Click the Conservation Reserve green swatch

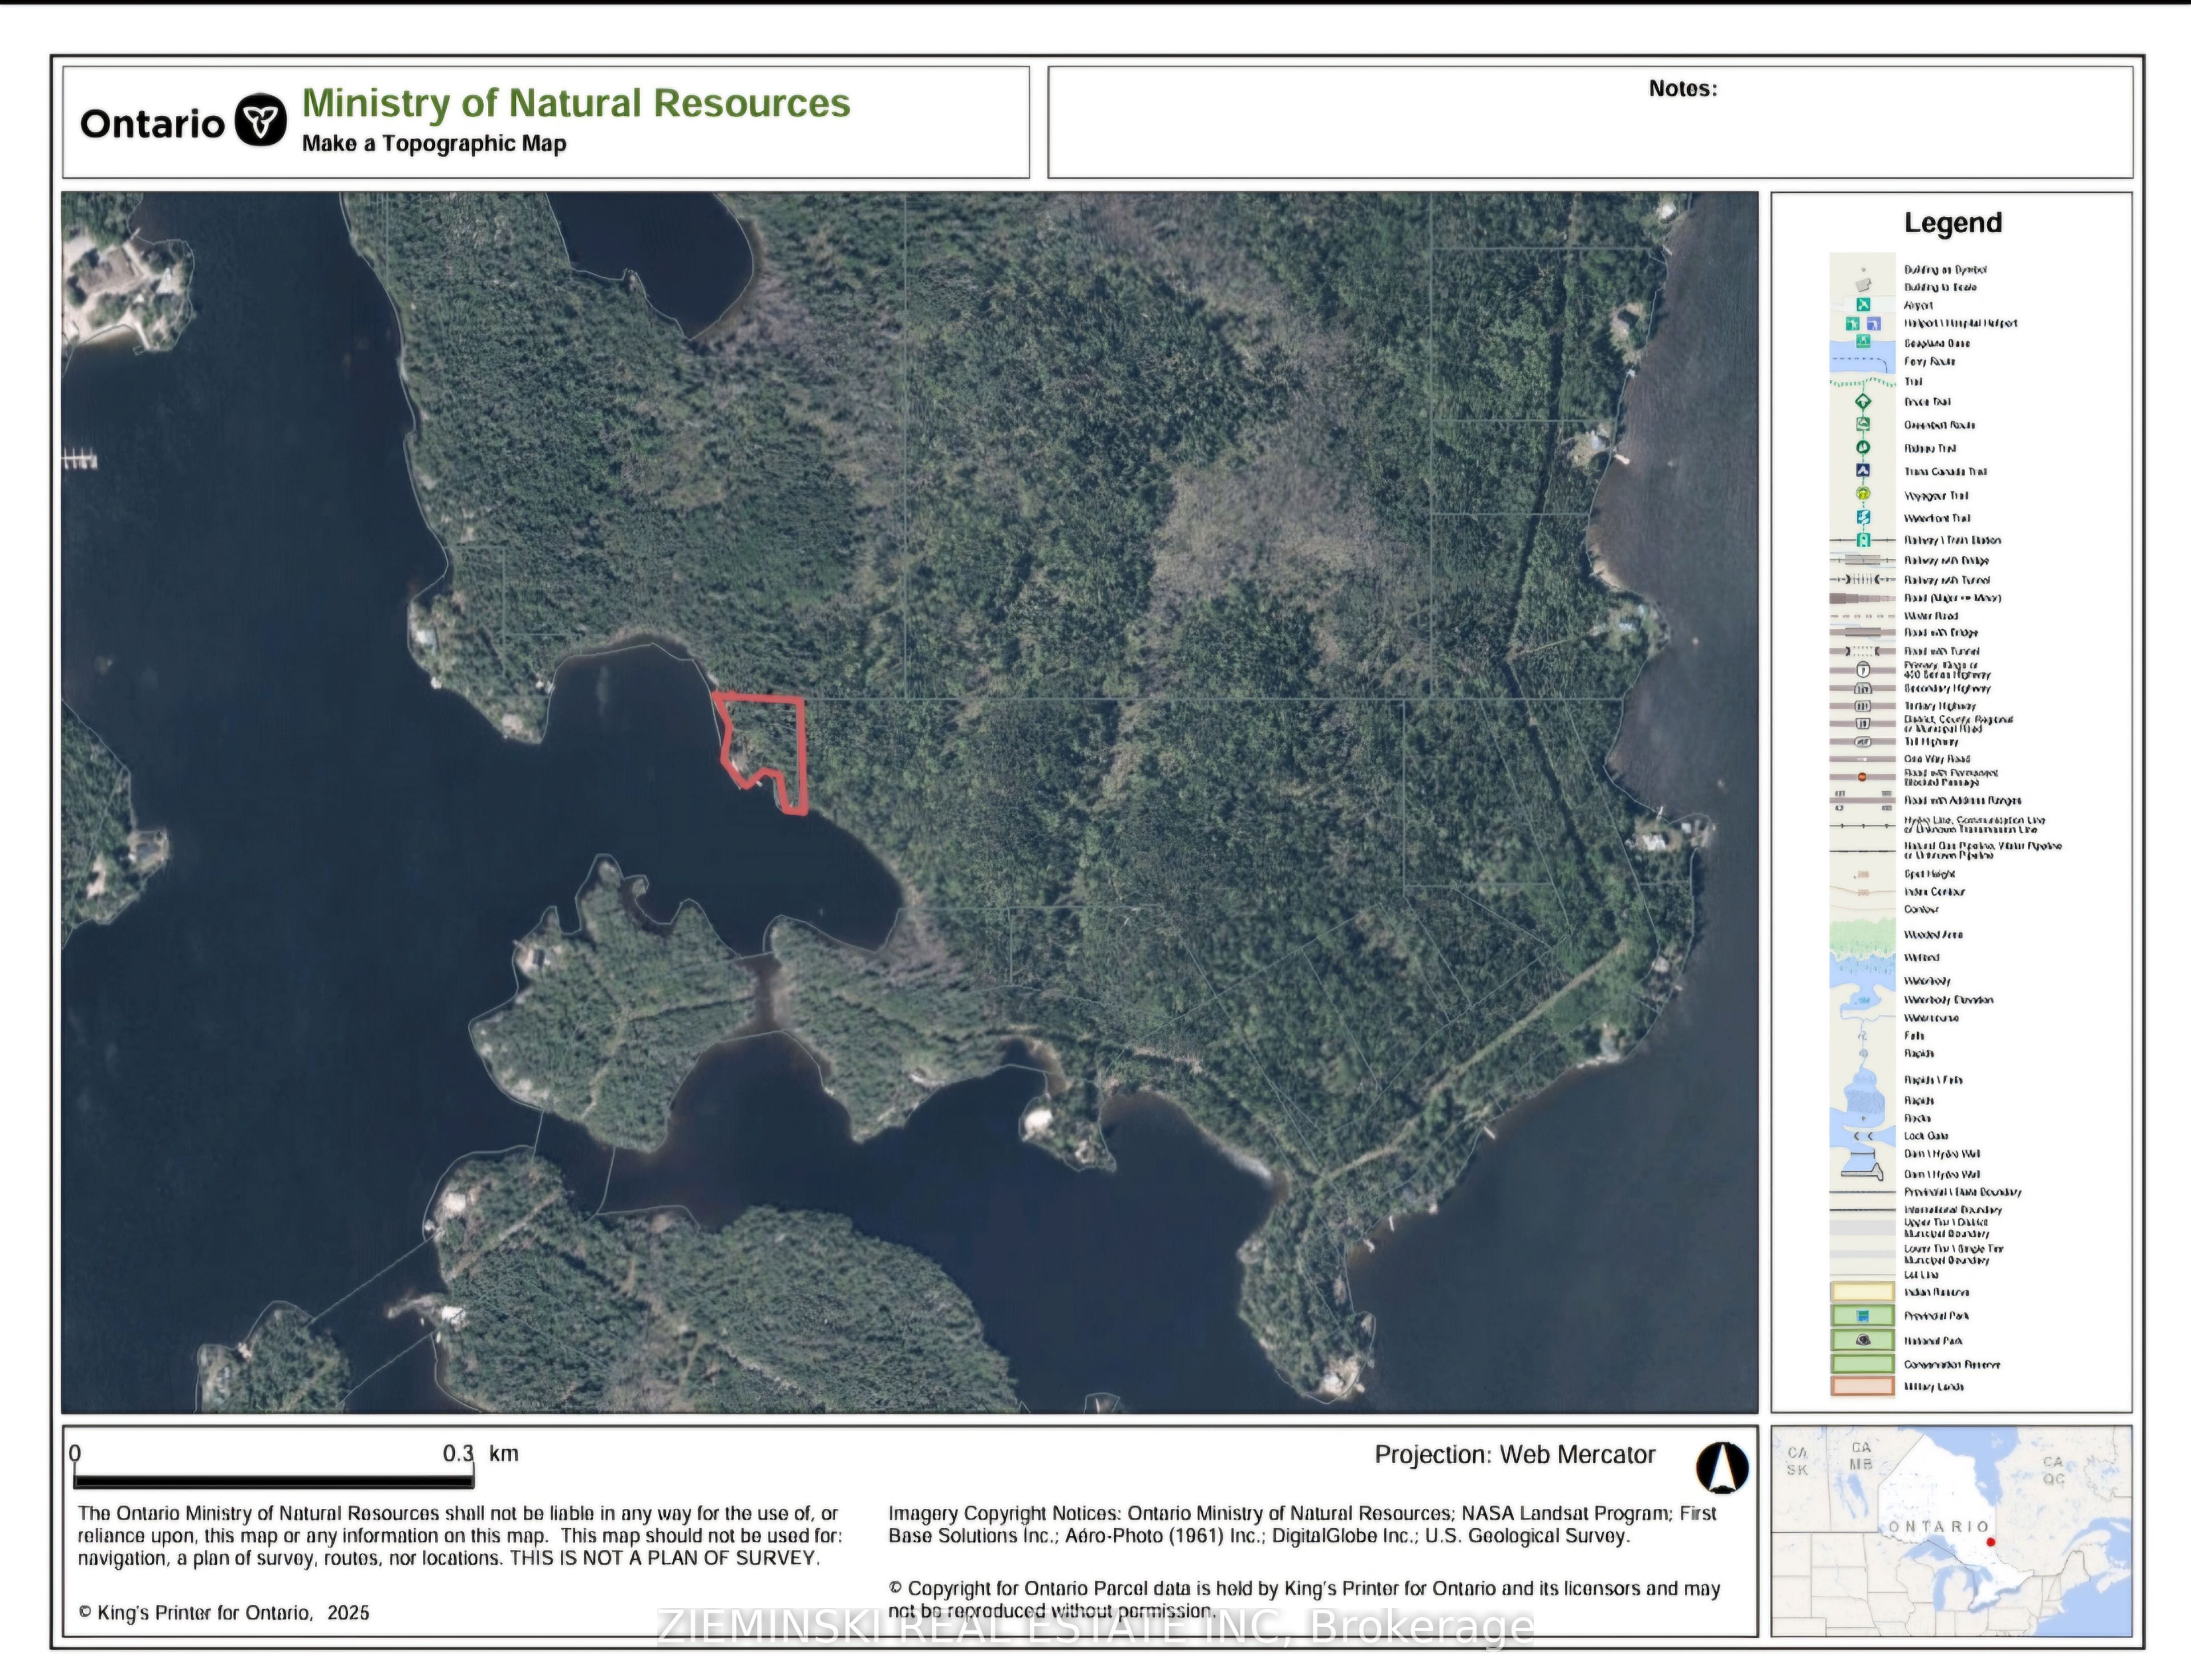click(x=1863, y=1364)
